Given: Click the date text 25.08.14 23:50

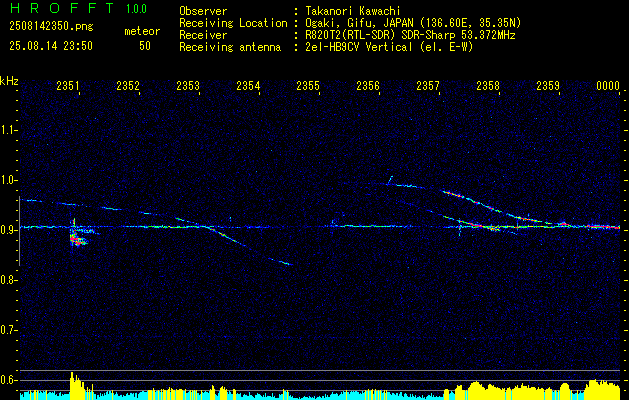Looking at the screenshot, I should pyautogui.click(x=51, y=46).
